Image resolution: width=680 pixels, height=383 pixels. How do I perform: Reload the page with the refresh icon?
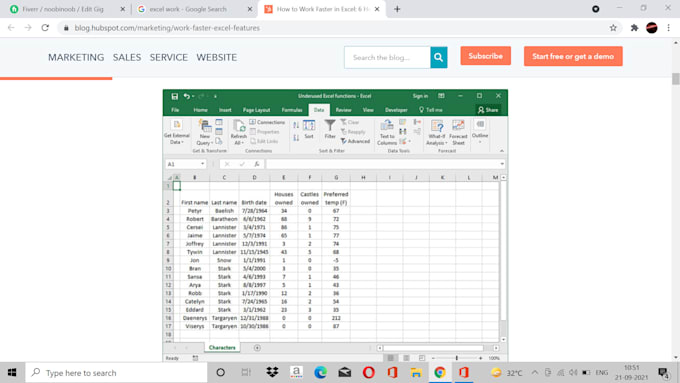(45, 28)
